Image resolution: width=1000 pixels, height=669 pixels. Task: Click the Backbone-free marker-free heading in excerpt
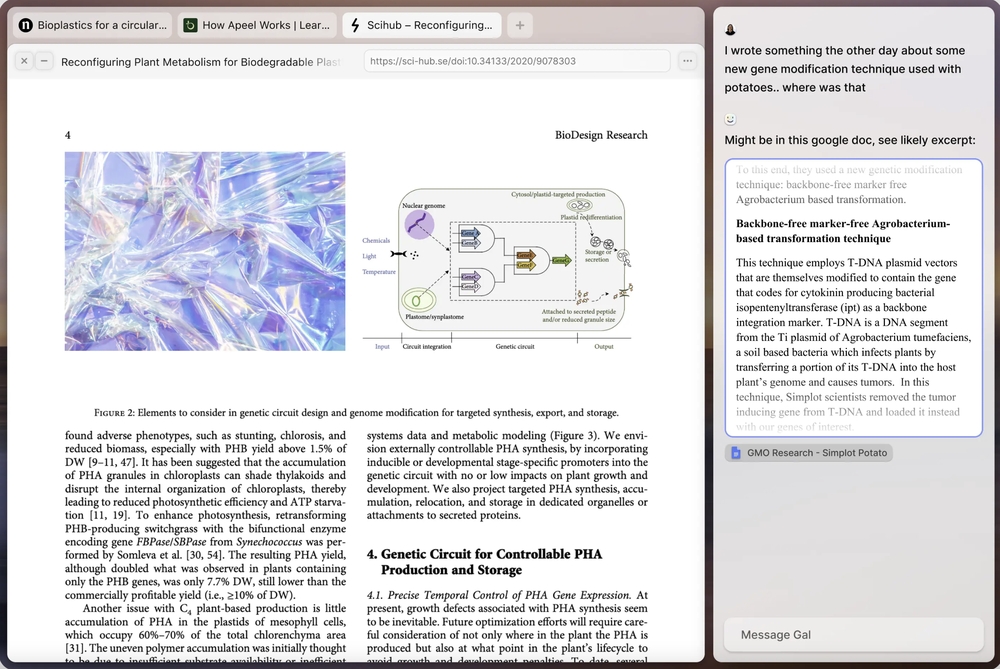pos(843,231)
